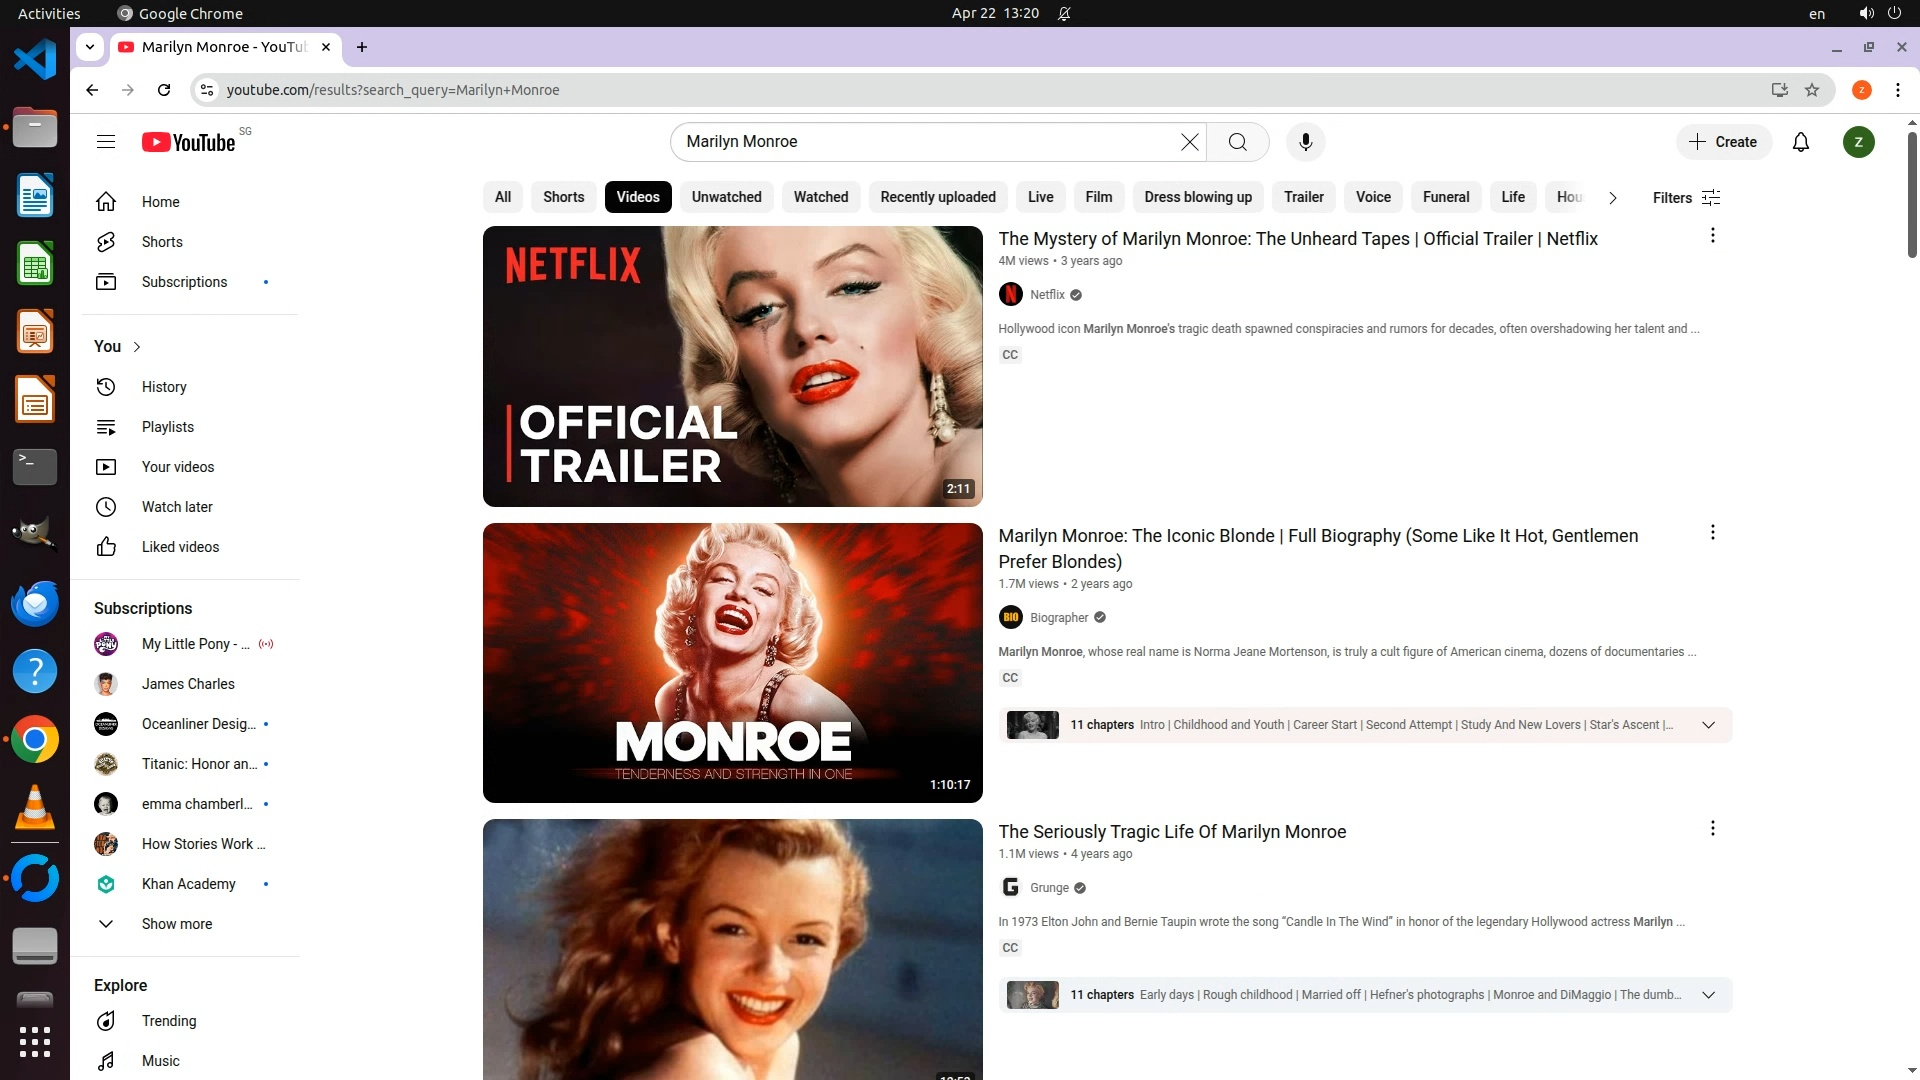Image resolution: width=1920 pixels, height=1080 pixels.
Task: Select the Unwatched filter chip
Action: pos(726,197)
